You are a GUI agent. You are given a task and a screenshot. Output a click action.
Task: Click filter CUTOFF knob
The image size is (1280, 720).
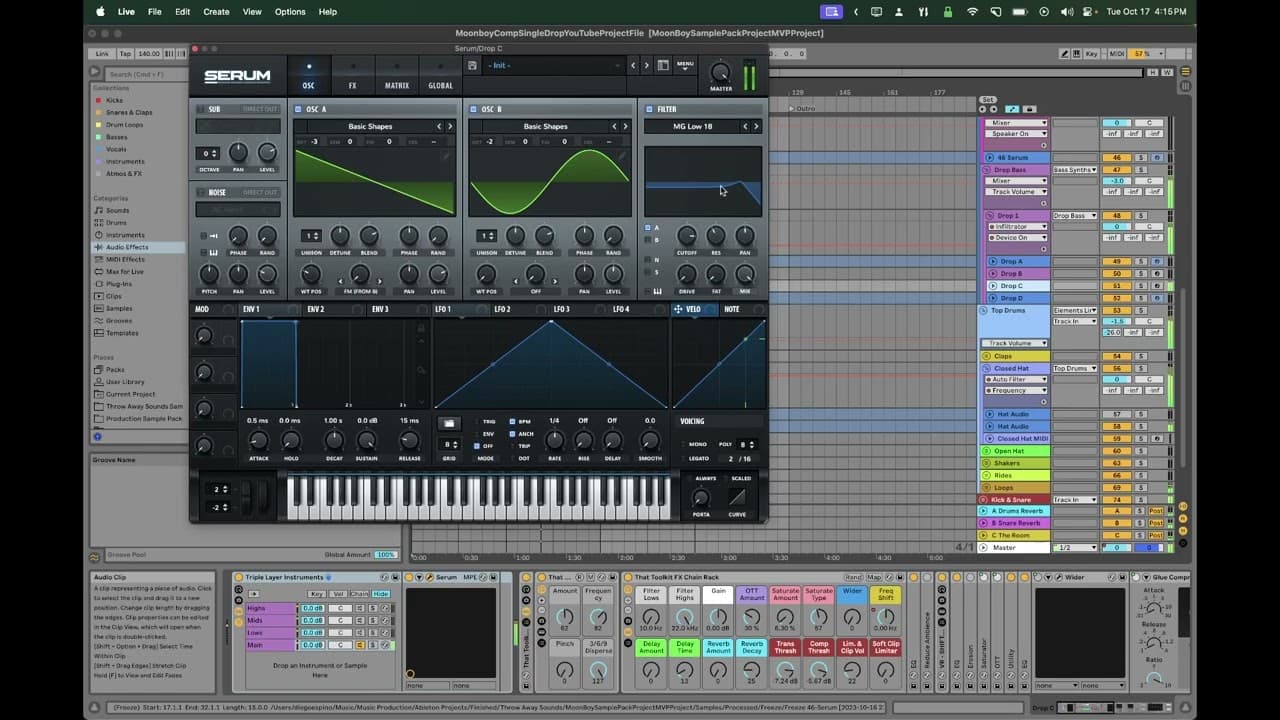point(686,236)
